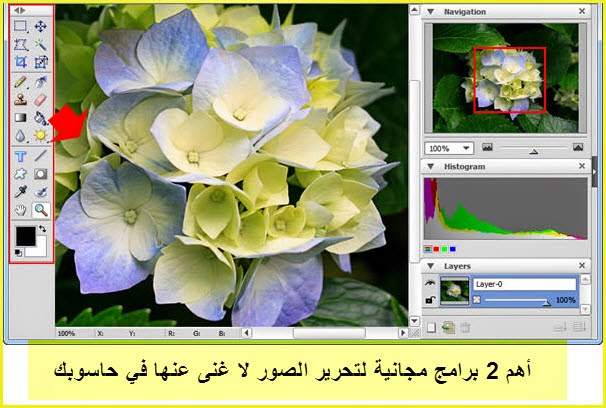Collapse the Histogram panel

[431, 166]
